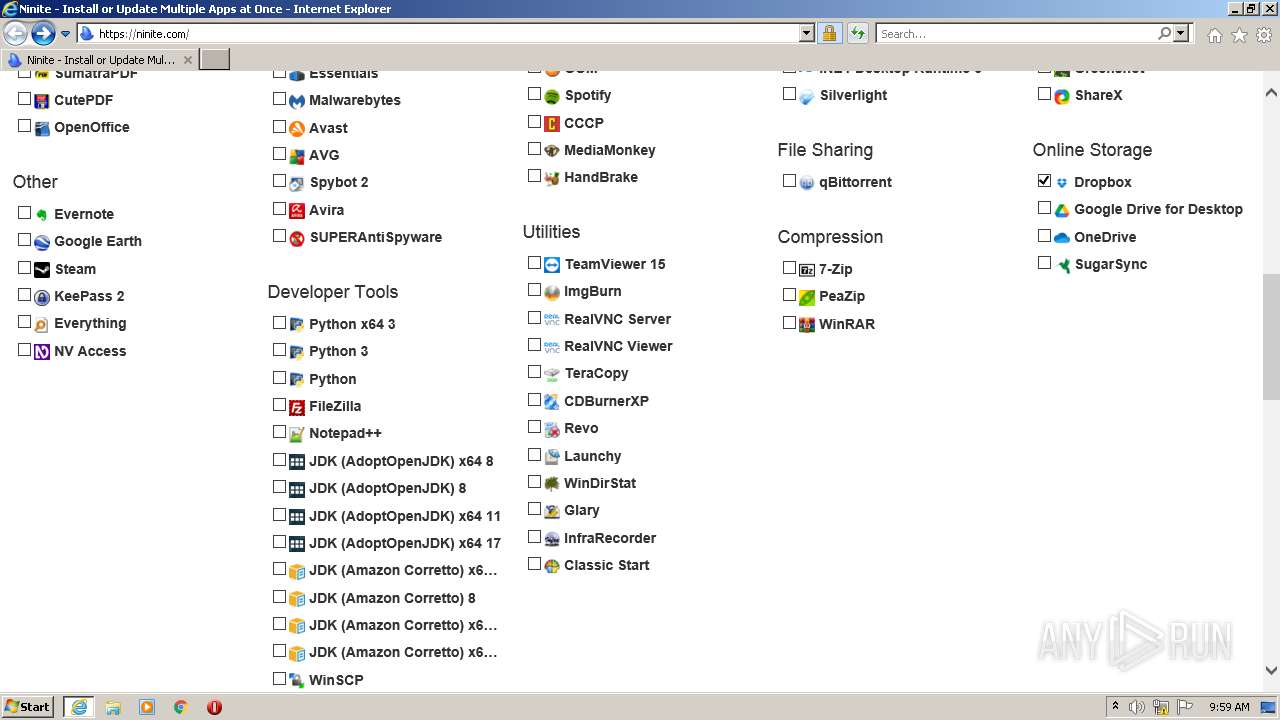Click the Glary label
This screenshot has width=1280, height=720.
pos(581,510)
